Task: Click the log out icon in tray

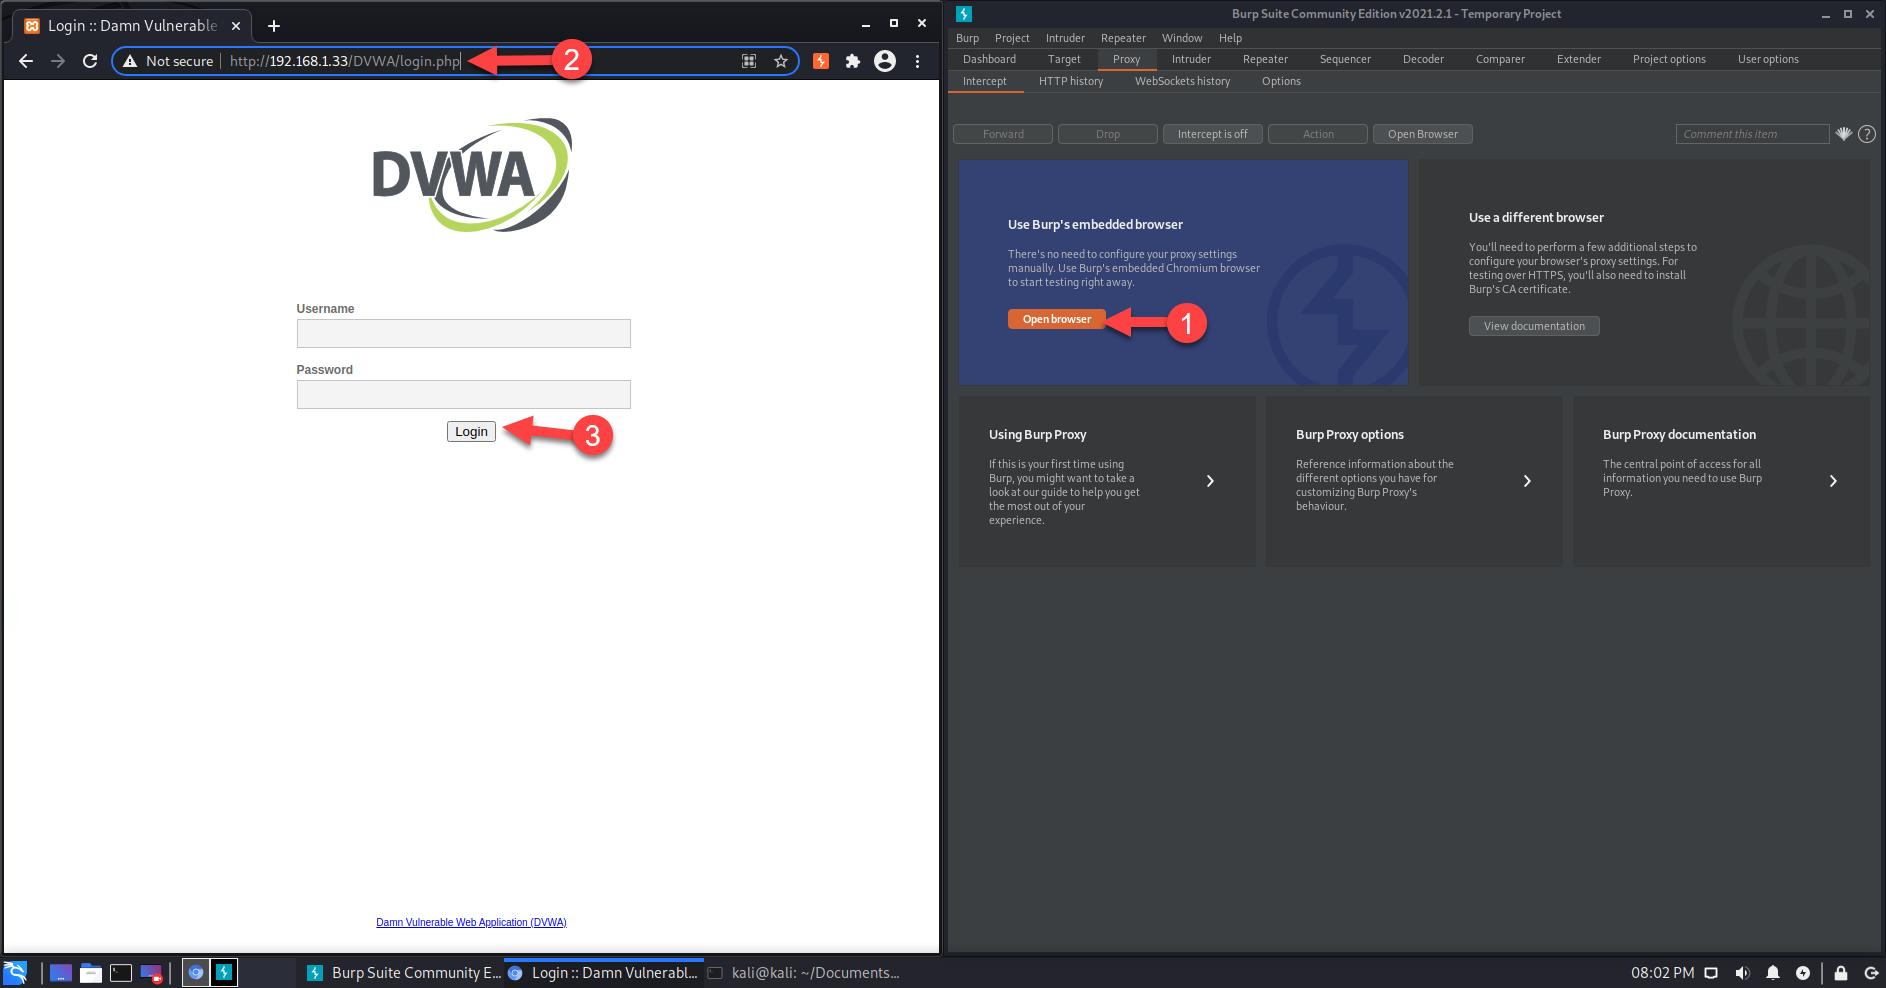Action: (1871, 973)
